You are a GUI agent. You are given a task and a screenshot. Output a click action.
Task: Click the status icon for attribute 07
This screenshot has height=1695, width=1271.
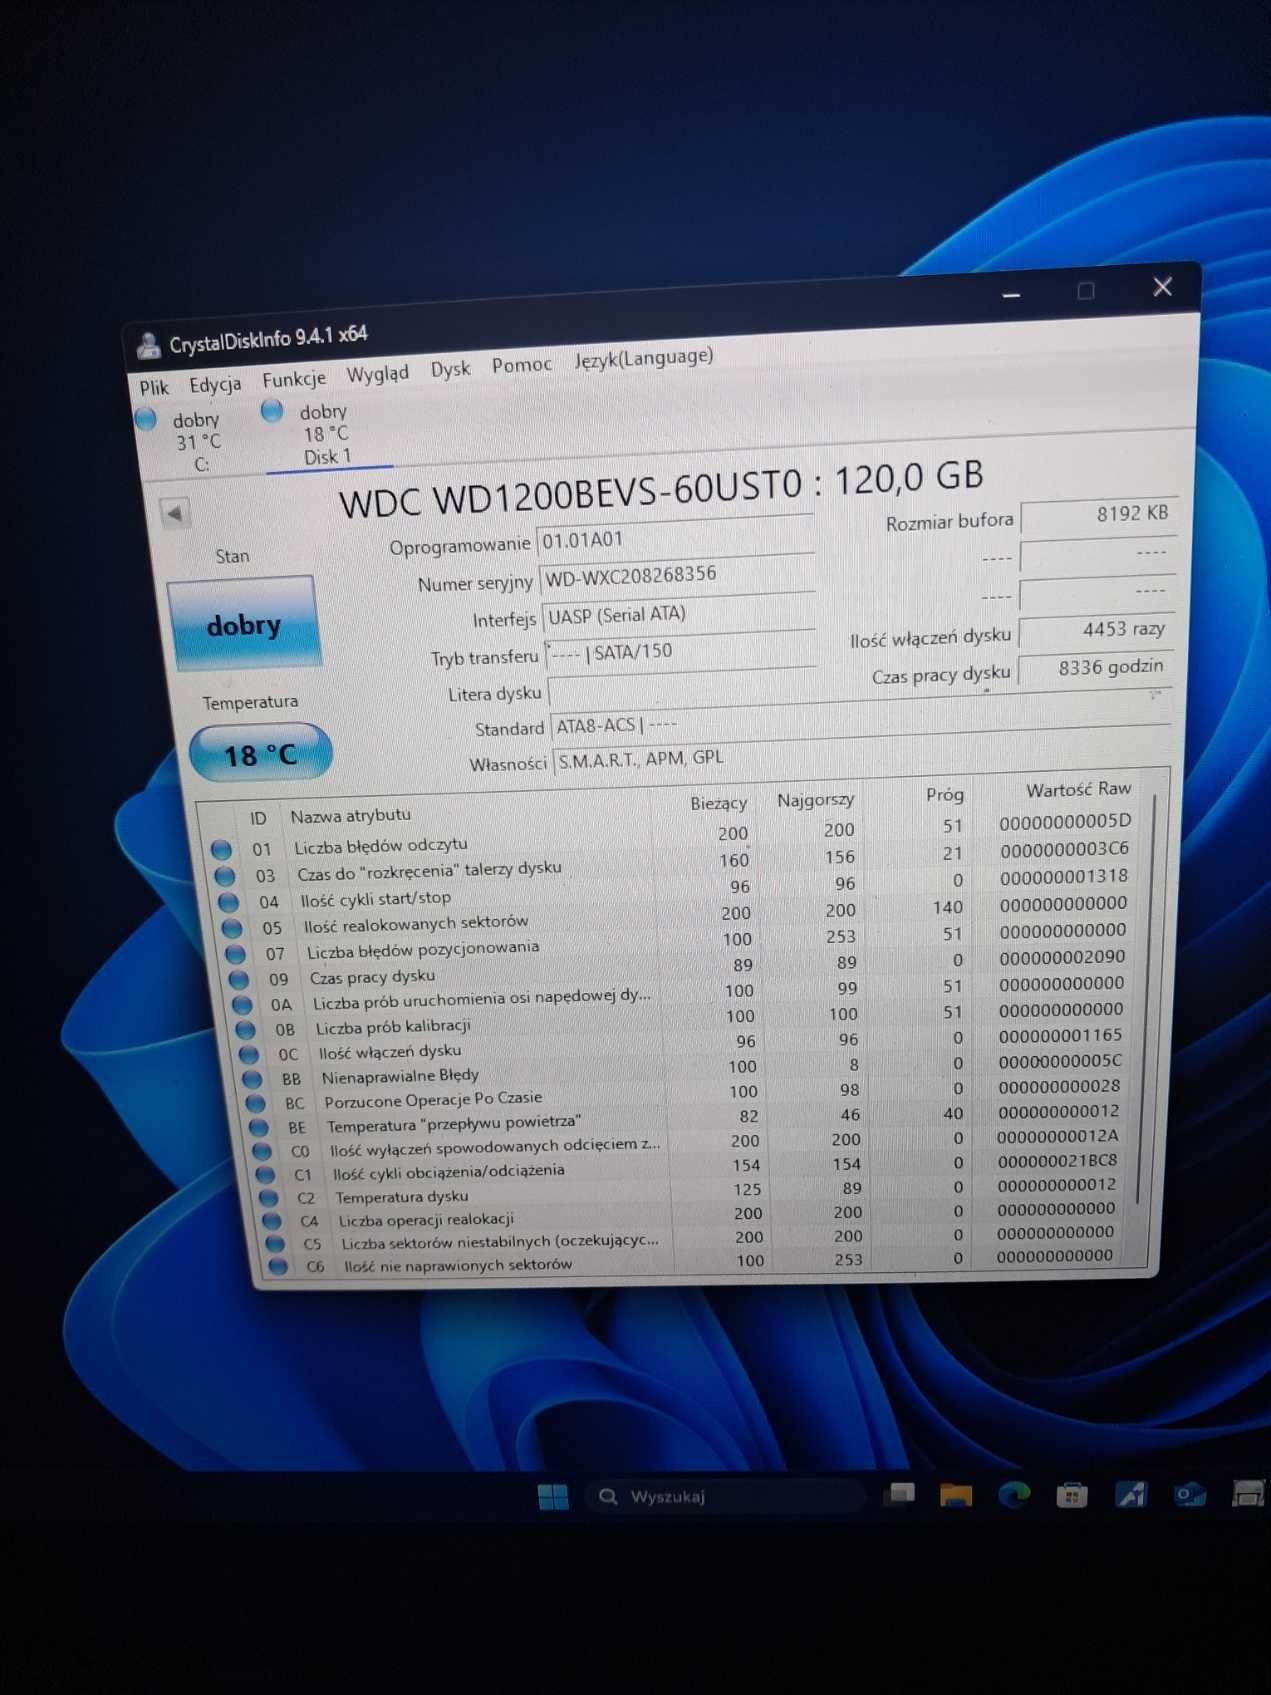point(235,955)
